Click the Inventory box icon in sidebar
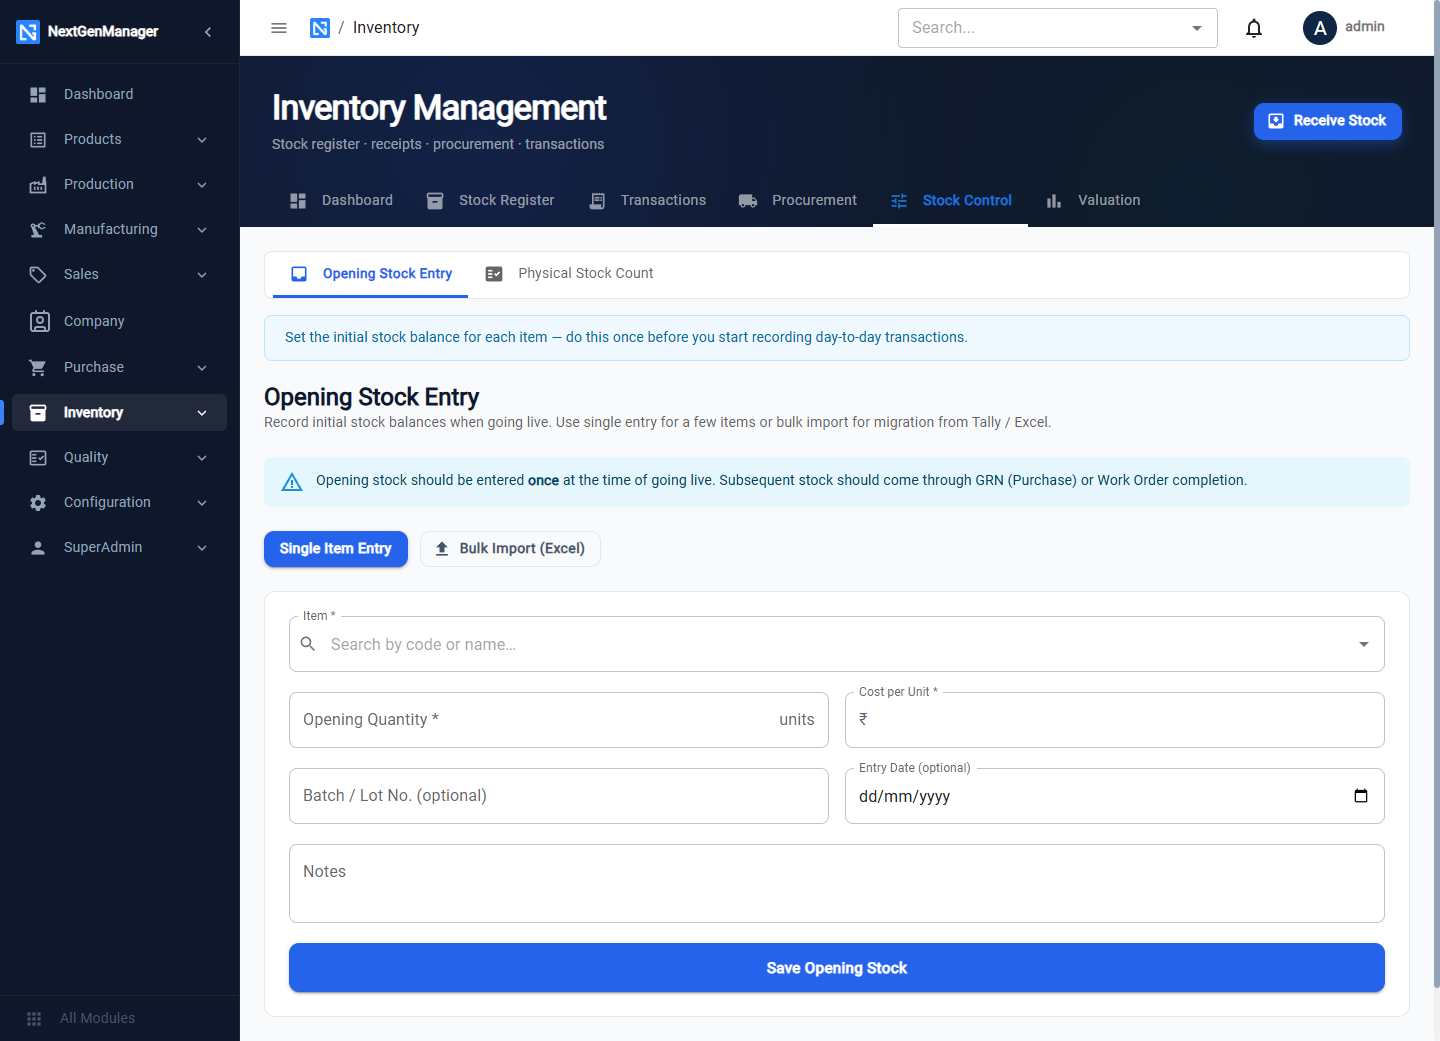Screen dimensions: 1440x1041 click(38, 412)
